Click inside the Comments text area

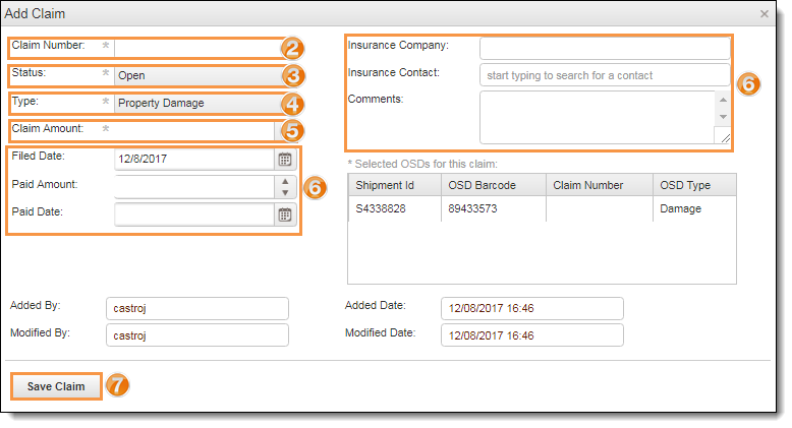coord(597,117)
